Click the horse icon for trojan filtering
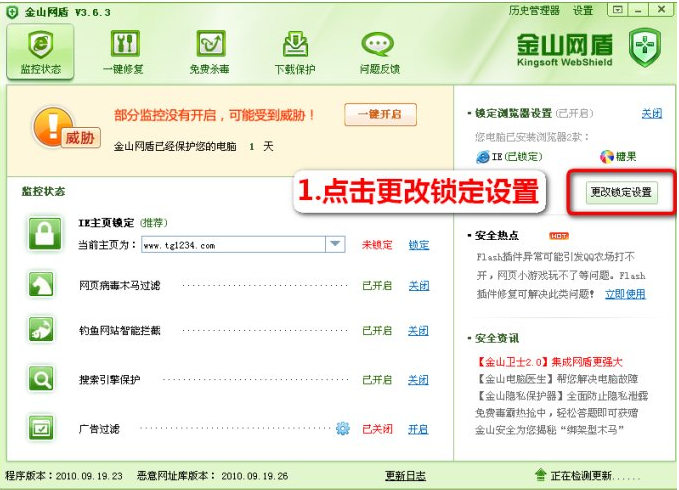This screenshot has height=490, width=679. tap(41, 284)
